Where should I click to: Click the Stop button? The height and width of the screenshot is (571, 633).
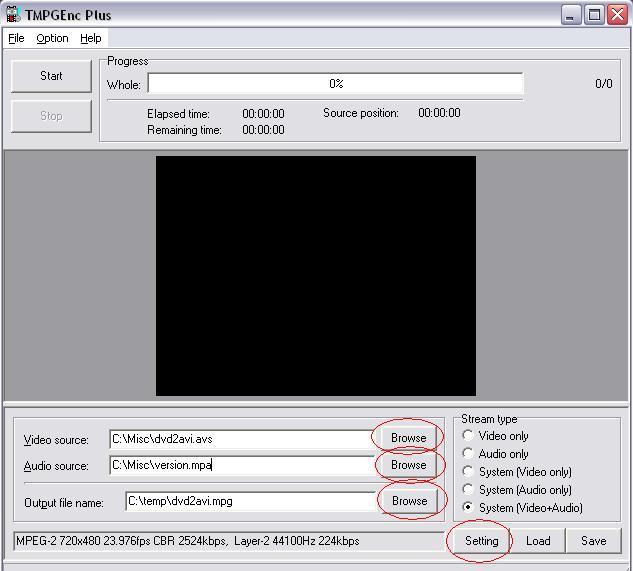[51, 116]
